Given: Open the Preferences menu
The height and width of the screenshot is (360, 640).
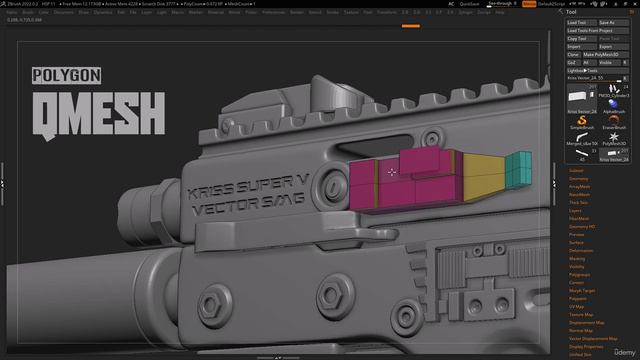Looking at the screenshot, I should click(x=273, y=12).
